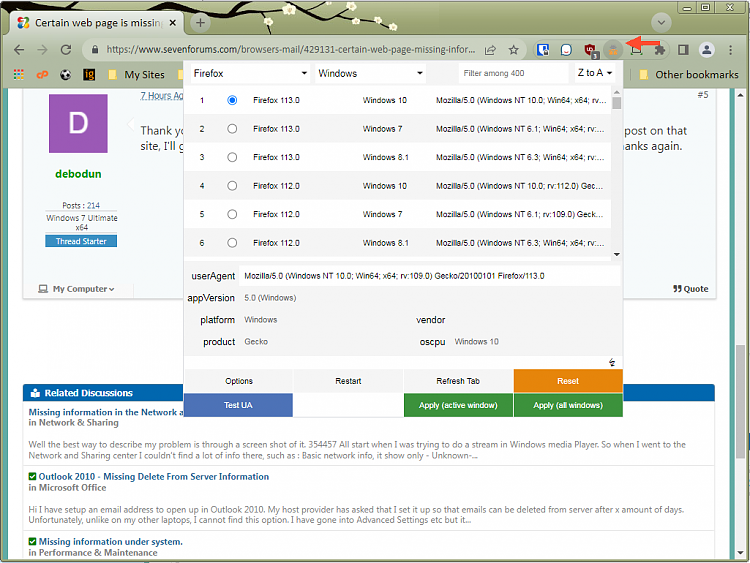Select Firefox 113.0 Windows 7 radio

[232, 129]
